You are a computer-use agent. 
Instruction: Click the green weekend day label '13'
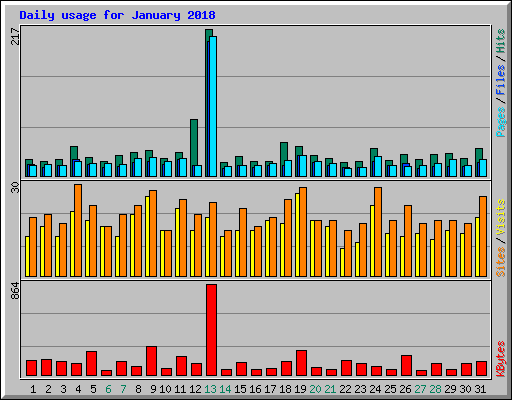coord(210,389)
